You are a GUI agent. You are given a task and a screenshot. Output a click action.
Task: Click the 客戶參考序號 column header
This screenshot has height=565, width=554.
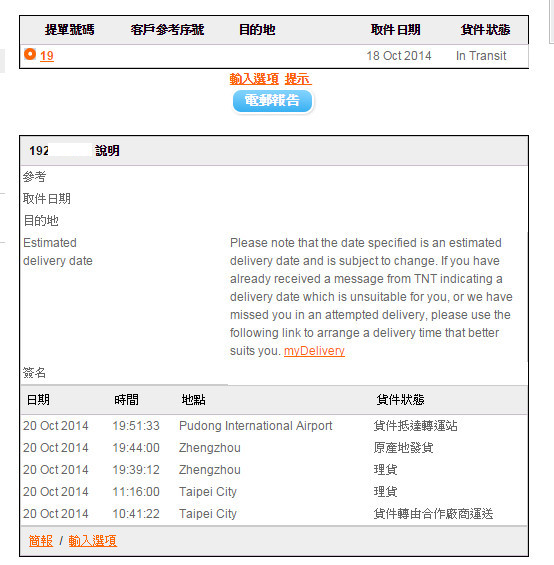click(x=167, y=30)
